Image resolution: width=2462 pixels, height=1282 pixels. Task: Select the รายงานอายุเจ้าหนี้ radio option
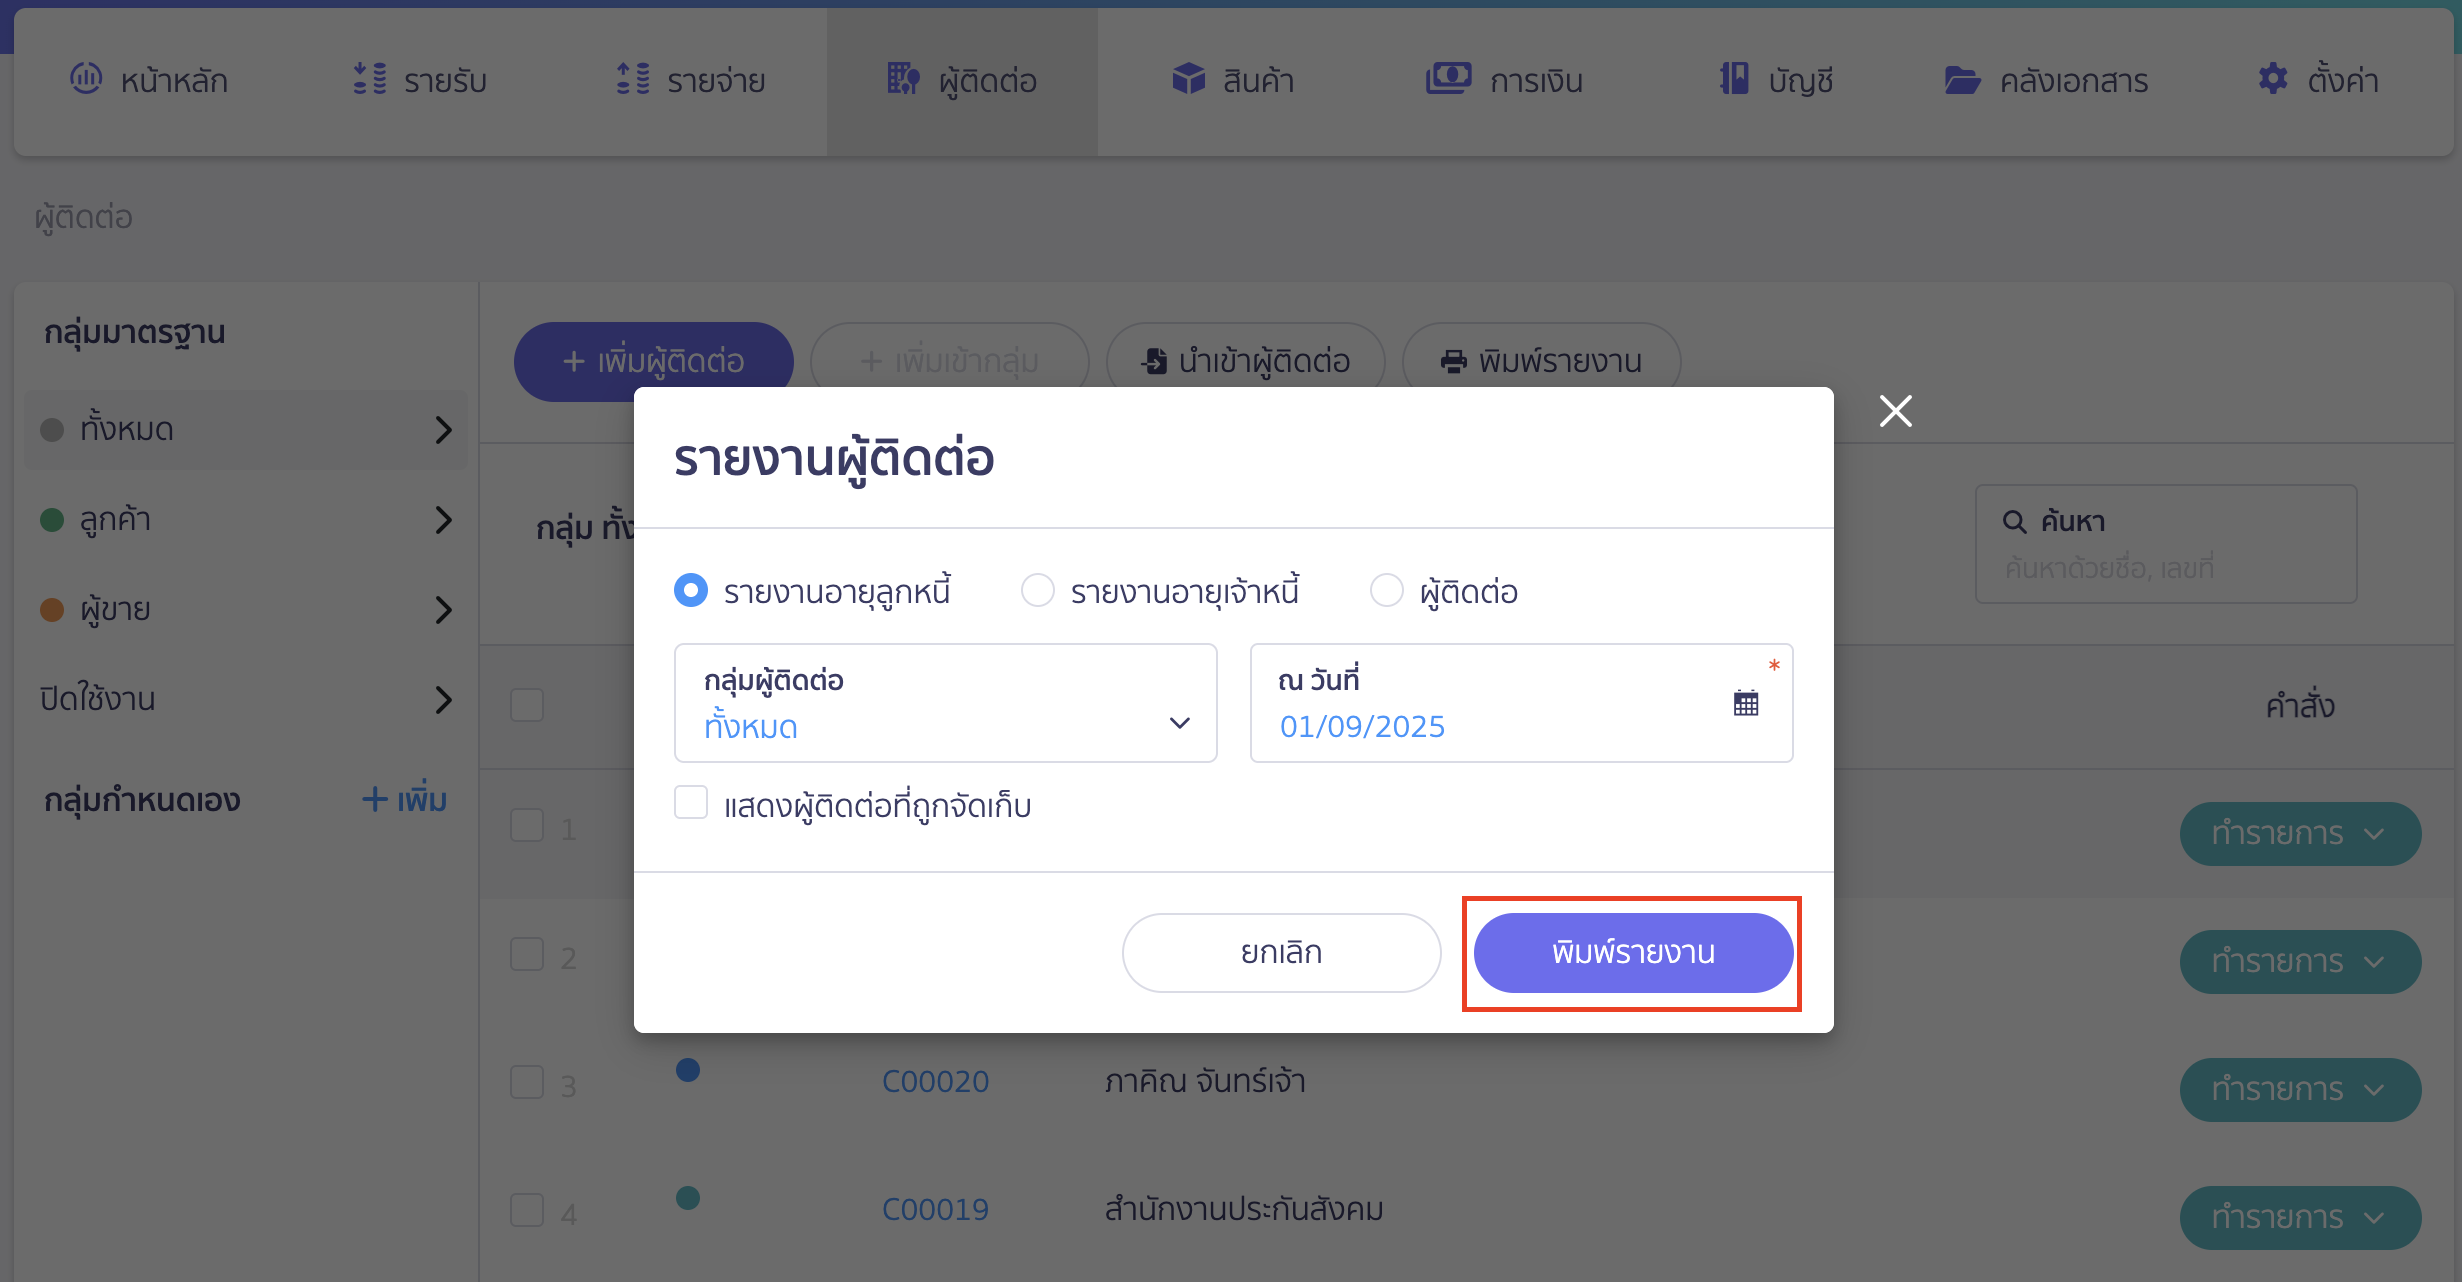(x=1037, y=590)
